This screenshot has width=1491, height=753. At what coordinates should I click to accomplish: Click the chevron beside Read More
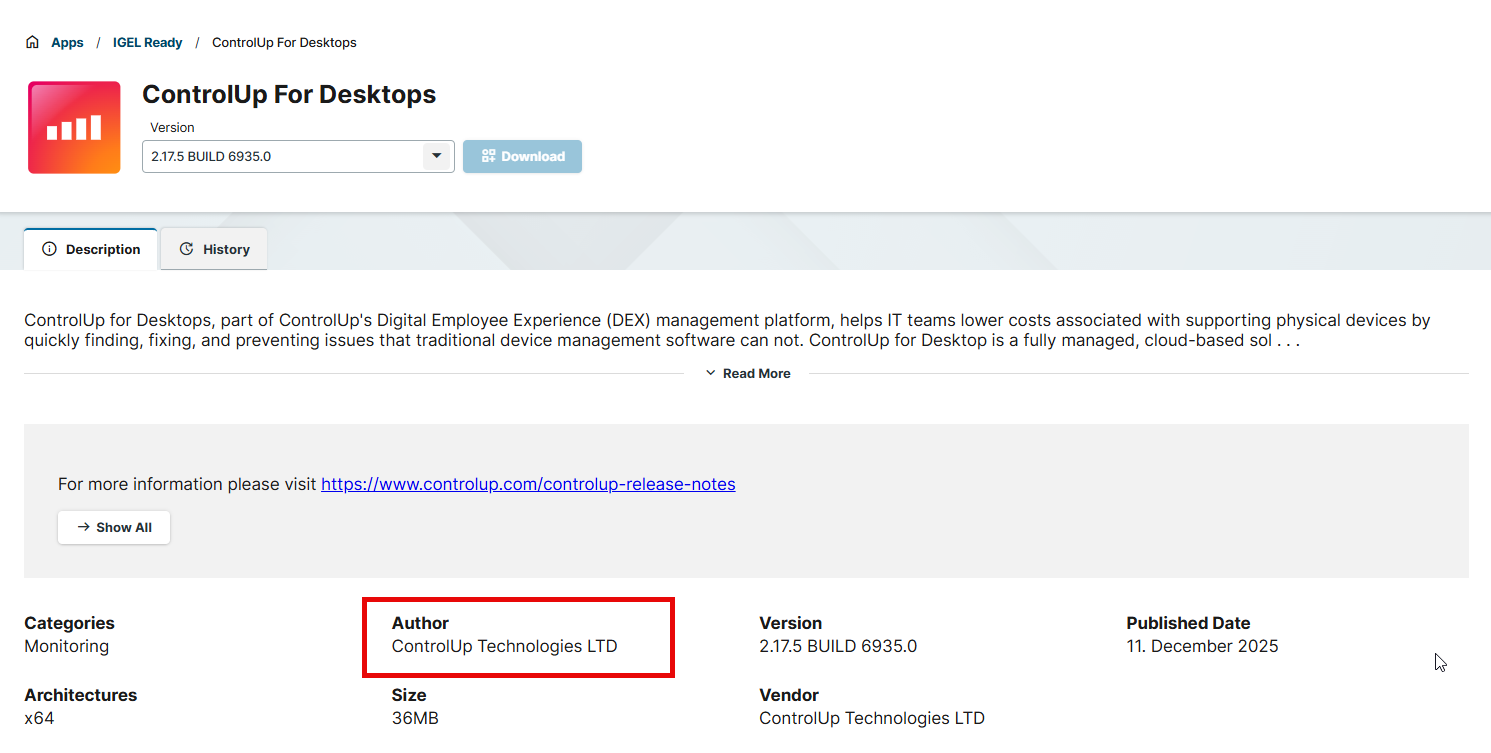[x=711, y=373]
